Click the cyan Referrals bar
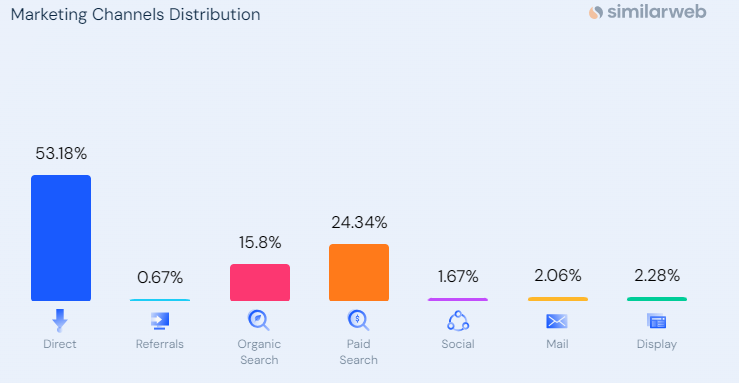This screenshot has width=739, height=383. [160, 300]
